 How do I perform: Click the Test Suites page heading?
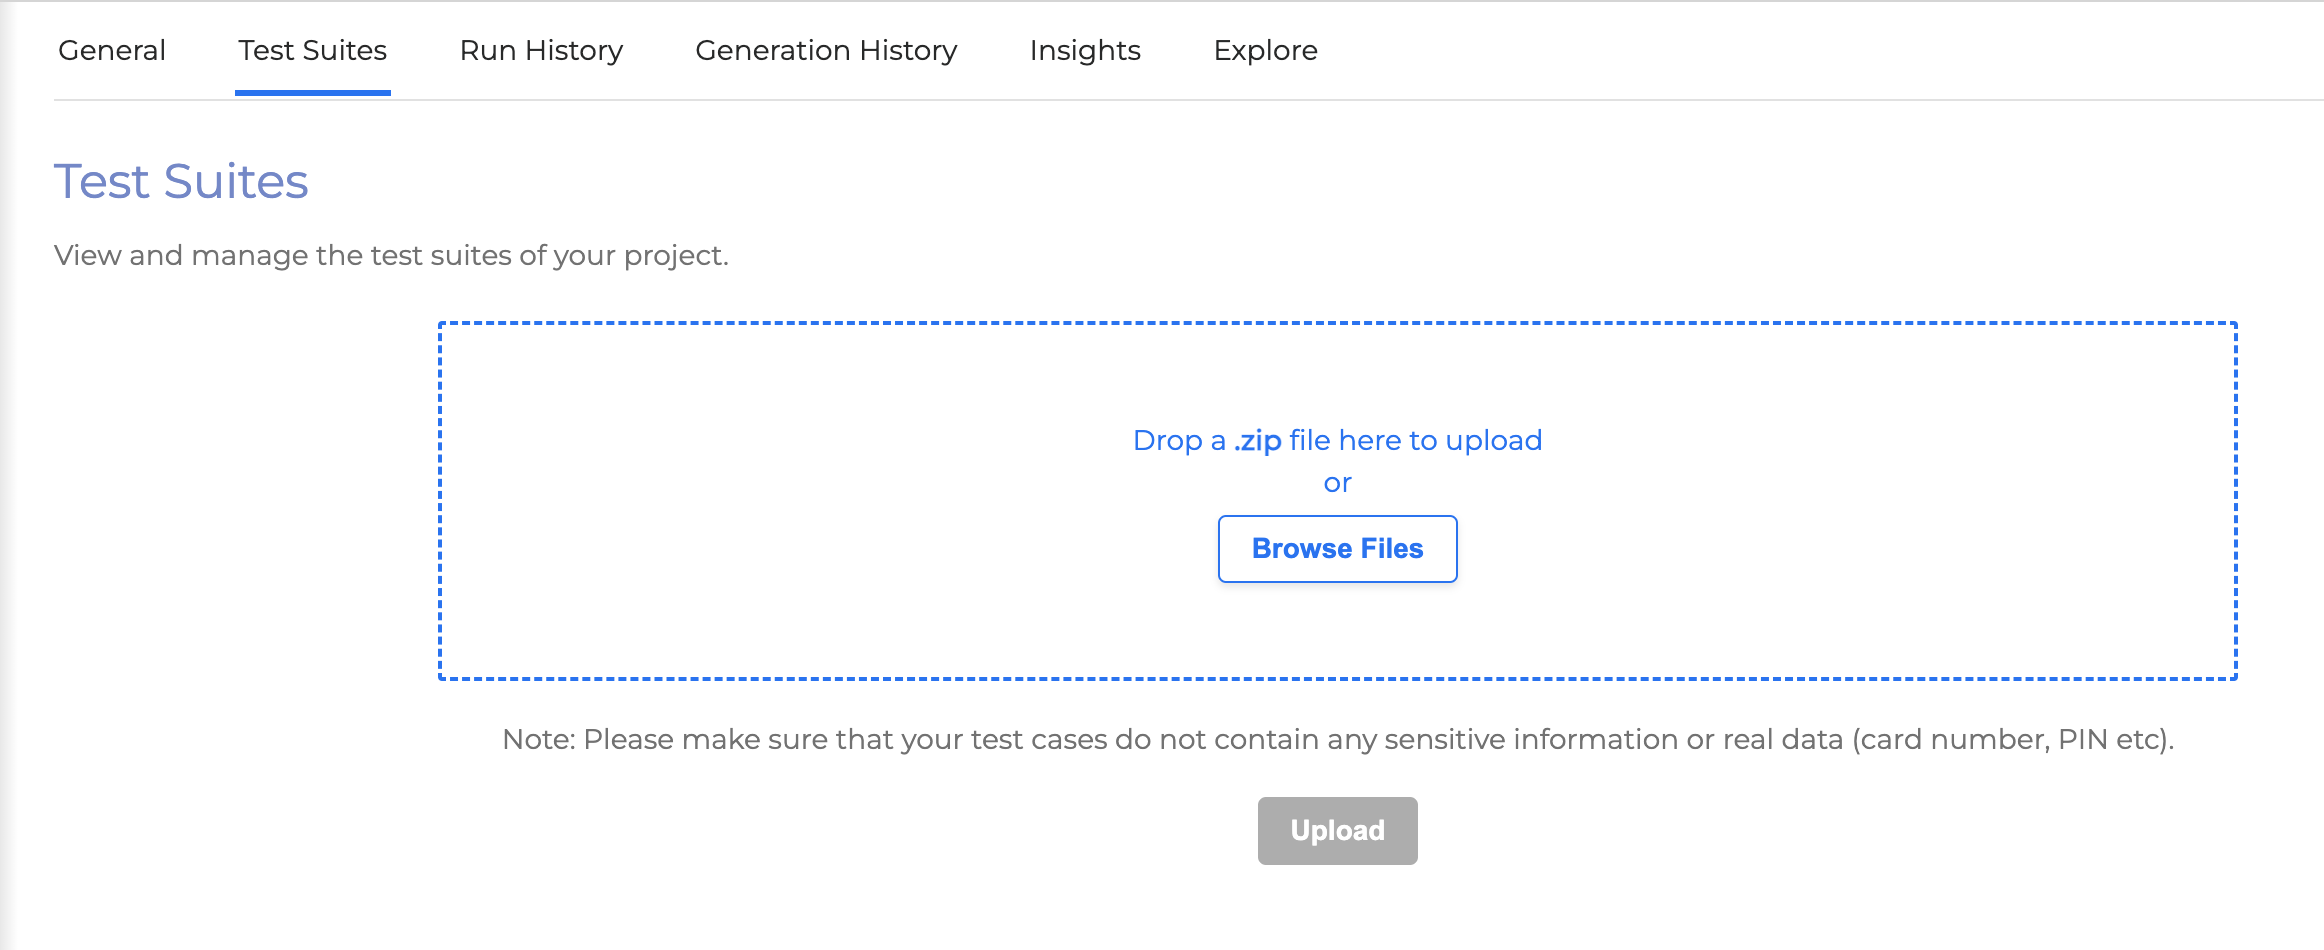[181, 181]
